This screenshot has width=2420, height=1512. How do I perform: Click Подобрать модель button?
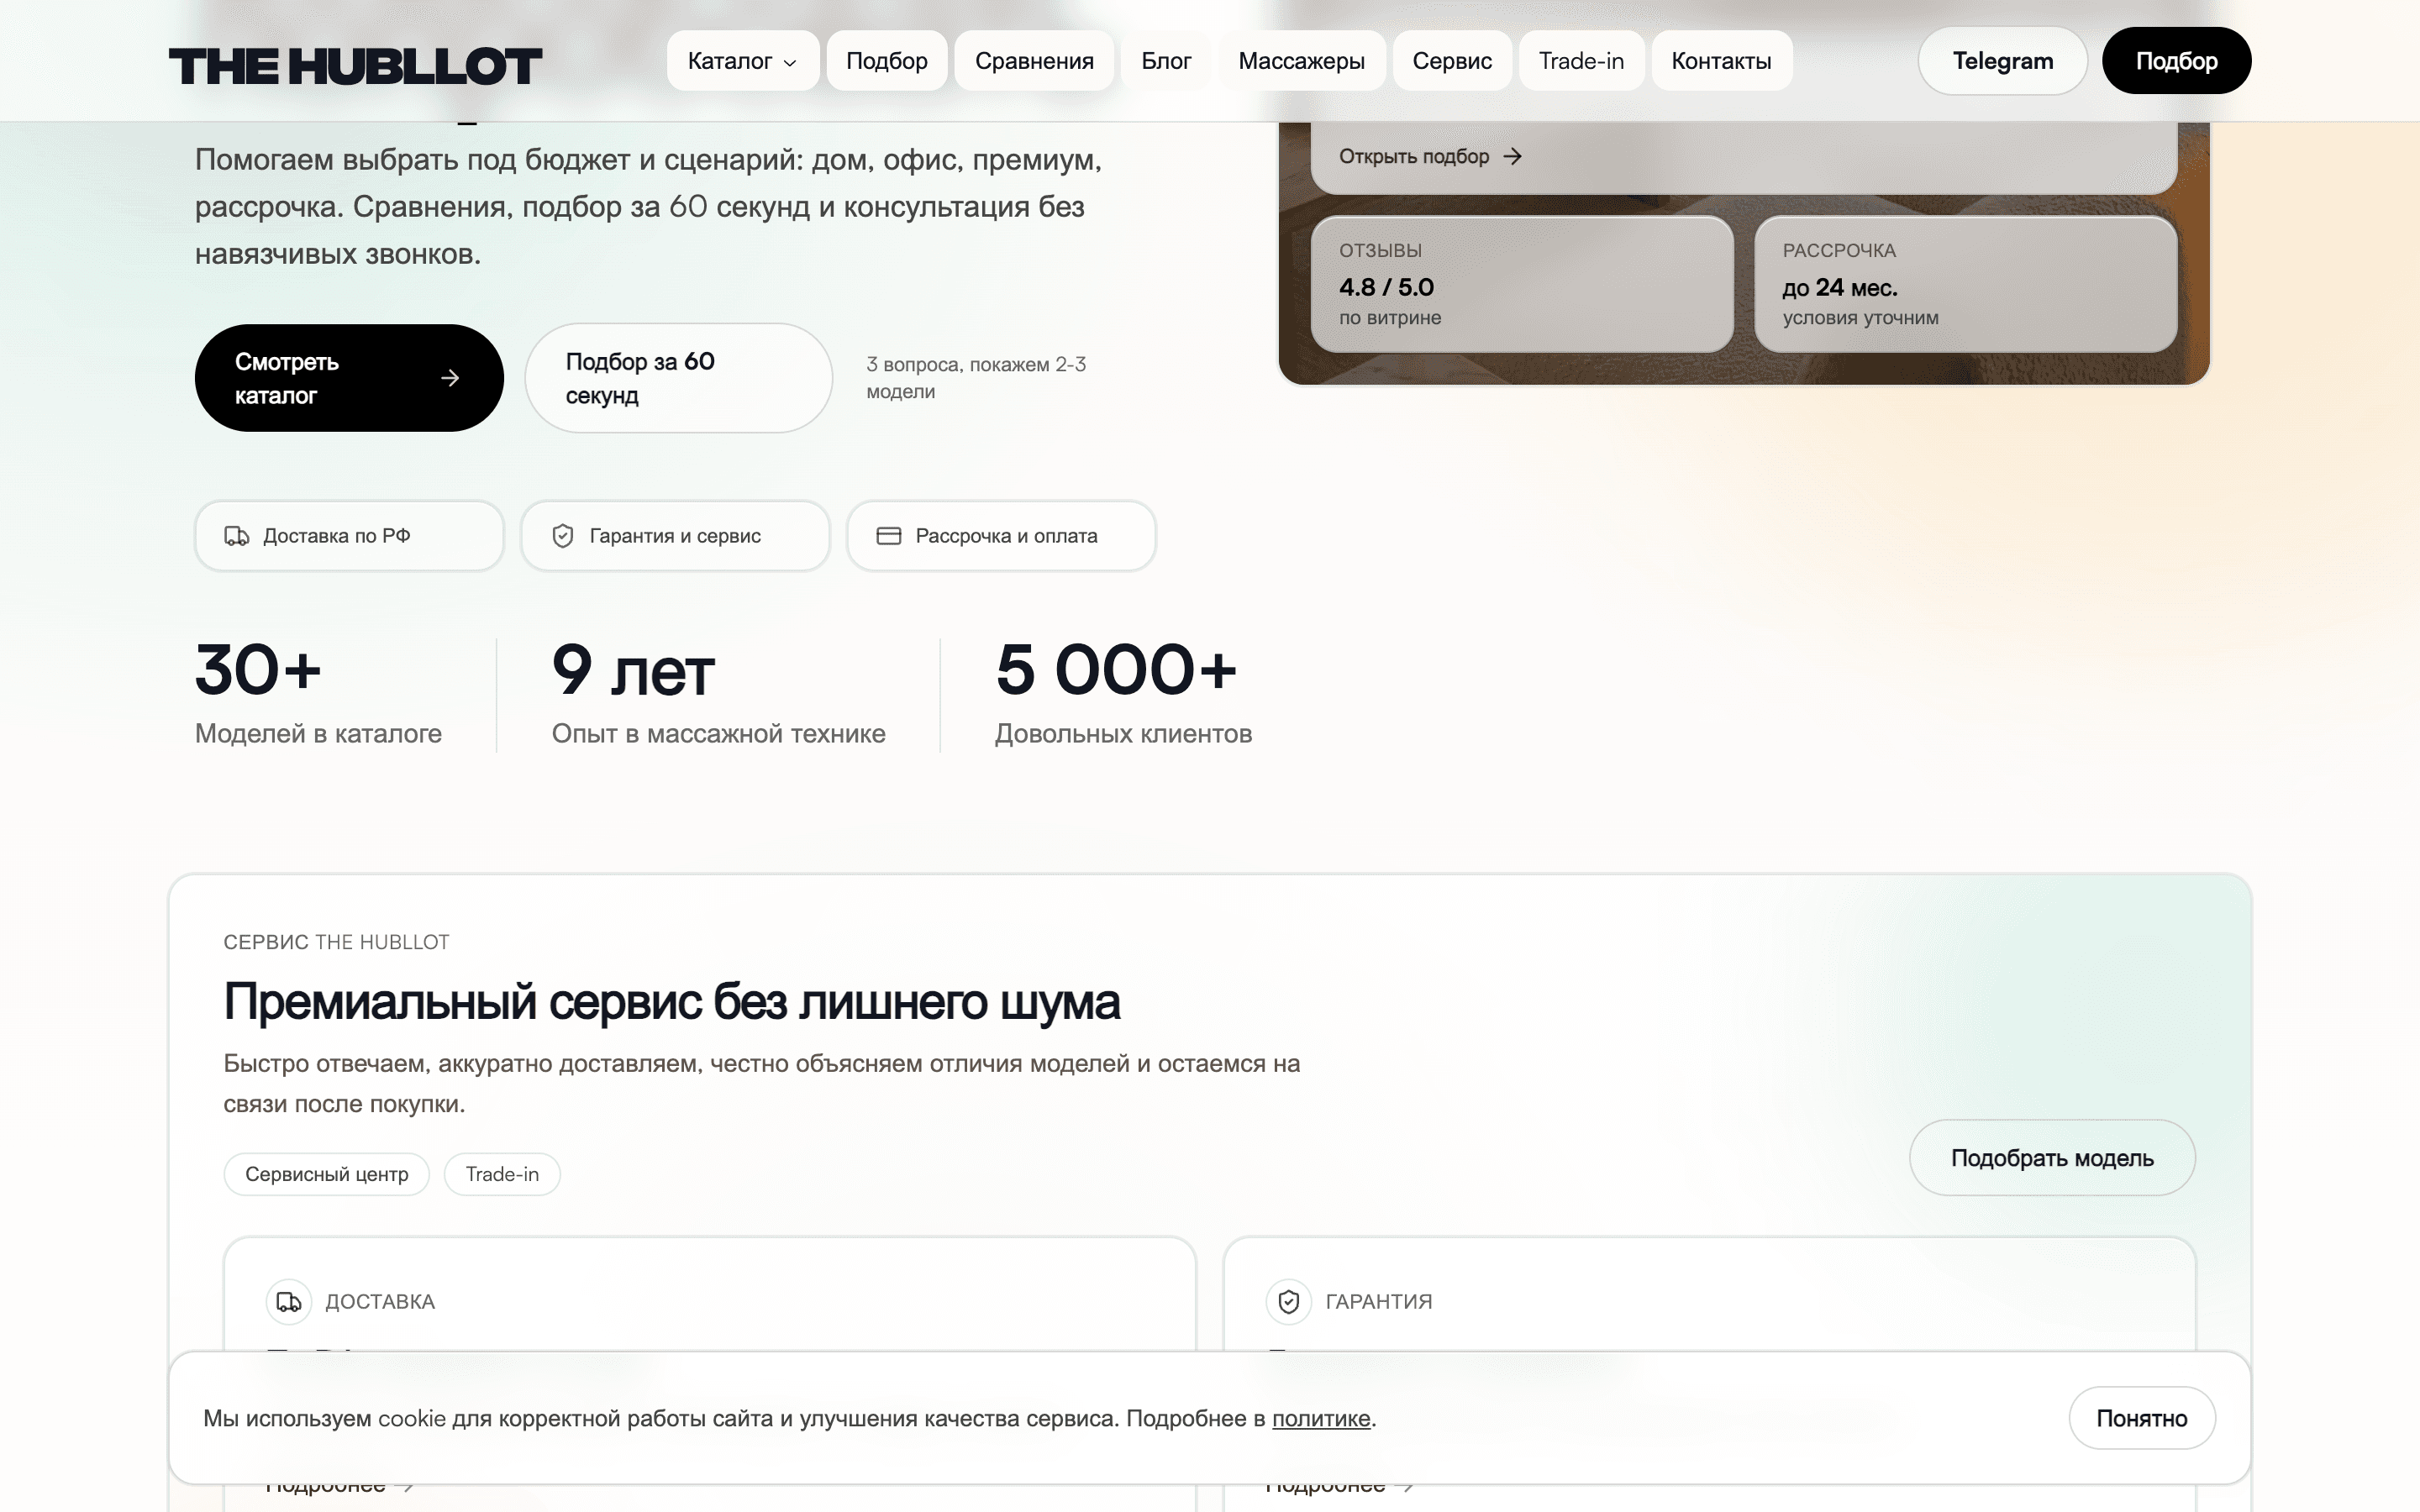[x=2052, y=1158]
